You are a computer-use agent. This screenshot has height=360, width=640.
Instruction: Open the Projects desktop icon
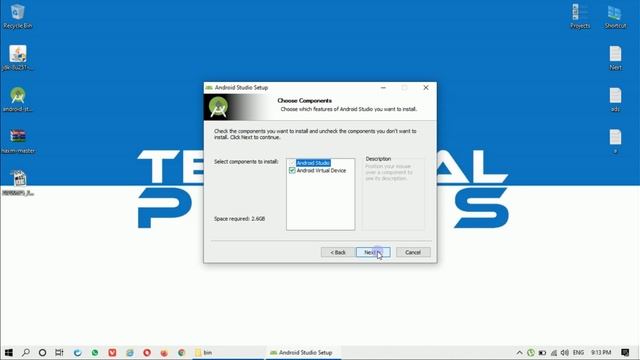[x=580, y=16]
